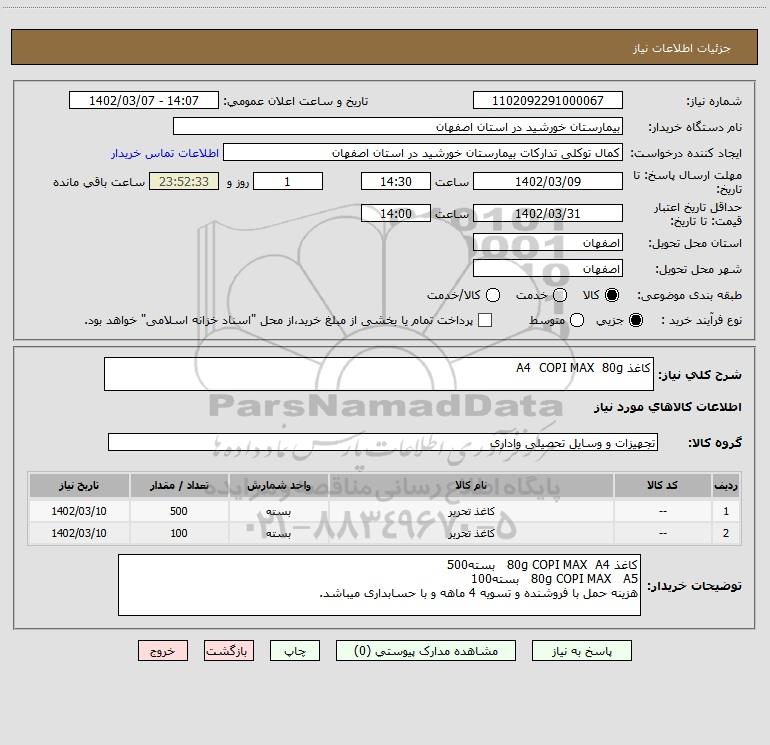Select the کالا radio button
Screen dimensions: 770x745
coord(612,295)
